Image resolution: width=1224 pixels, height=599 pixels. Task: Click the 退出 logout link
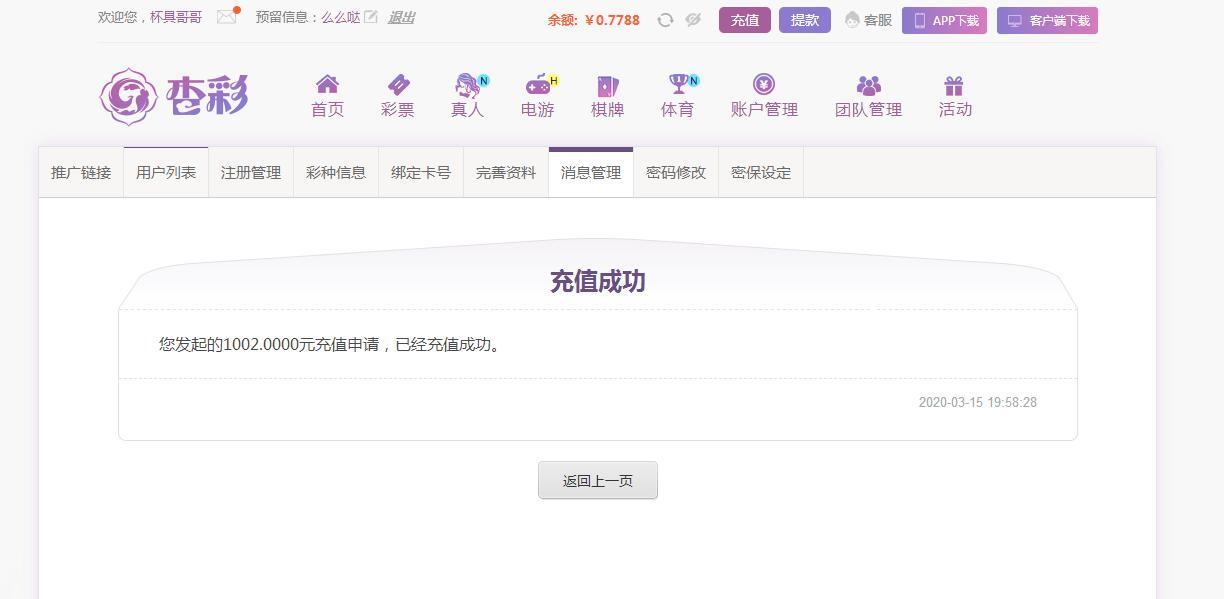[401, 17]
